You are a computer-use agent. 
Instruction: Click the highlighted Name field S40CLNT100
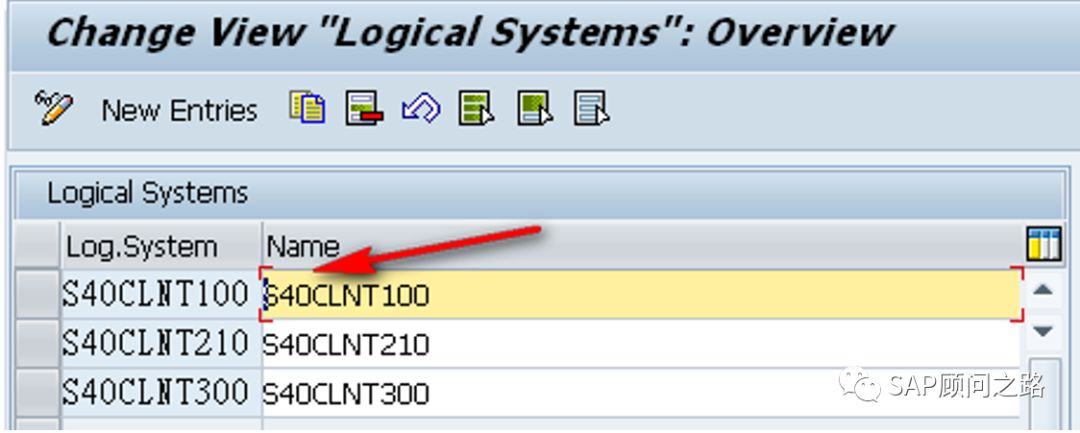pos(641,295)
